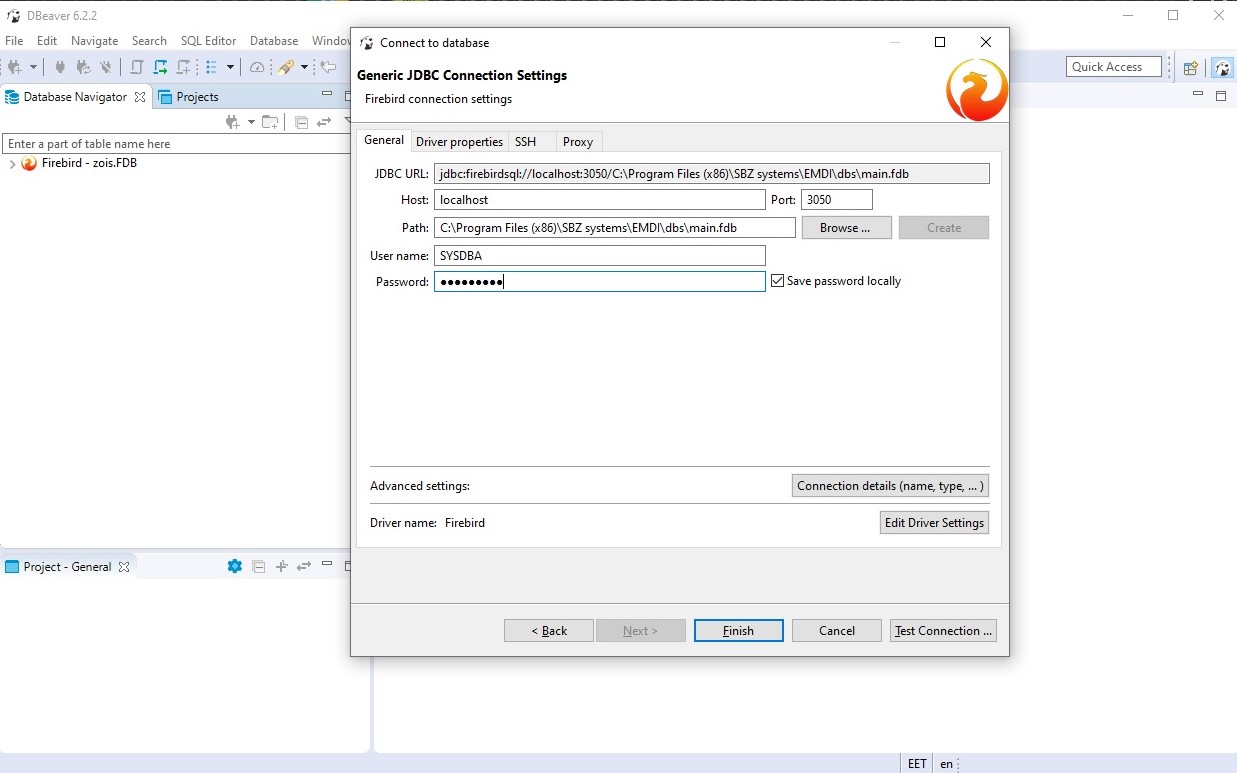
Task: Open the File menu
Action: click(14, 41)
